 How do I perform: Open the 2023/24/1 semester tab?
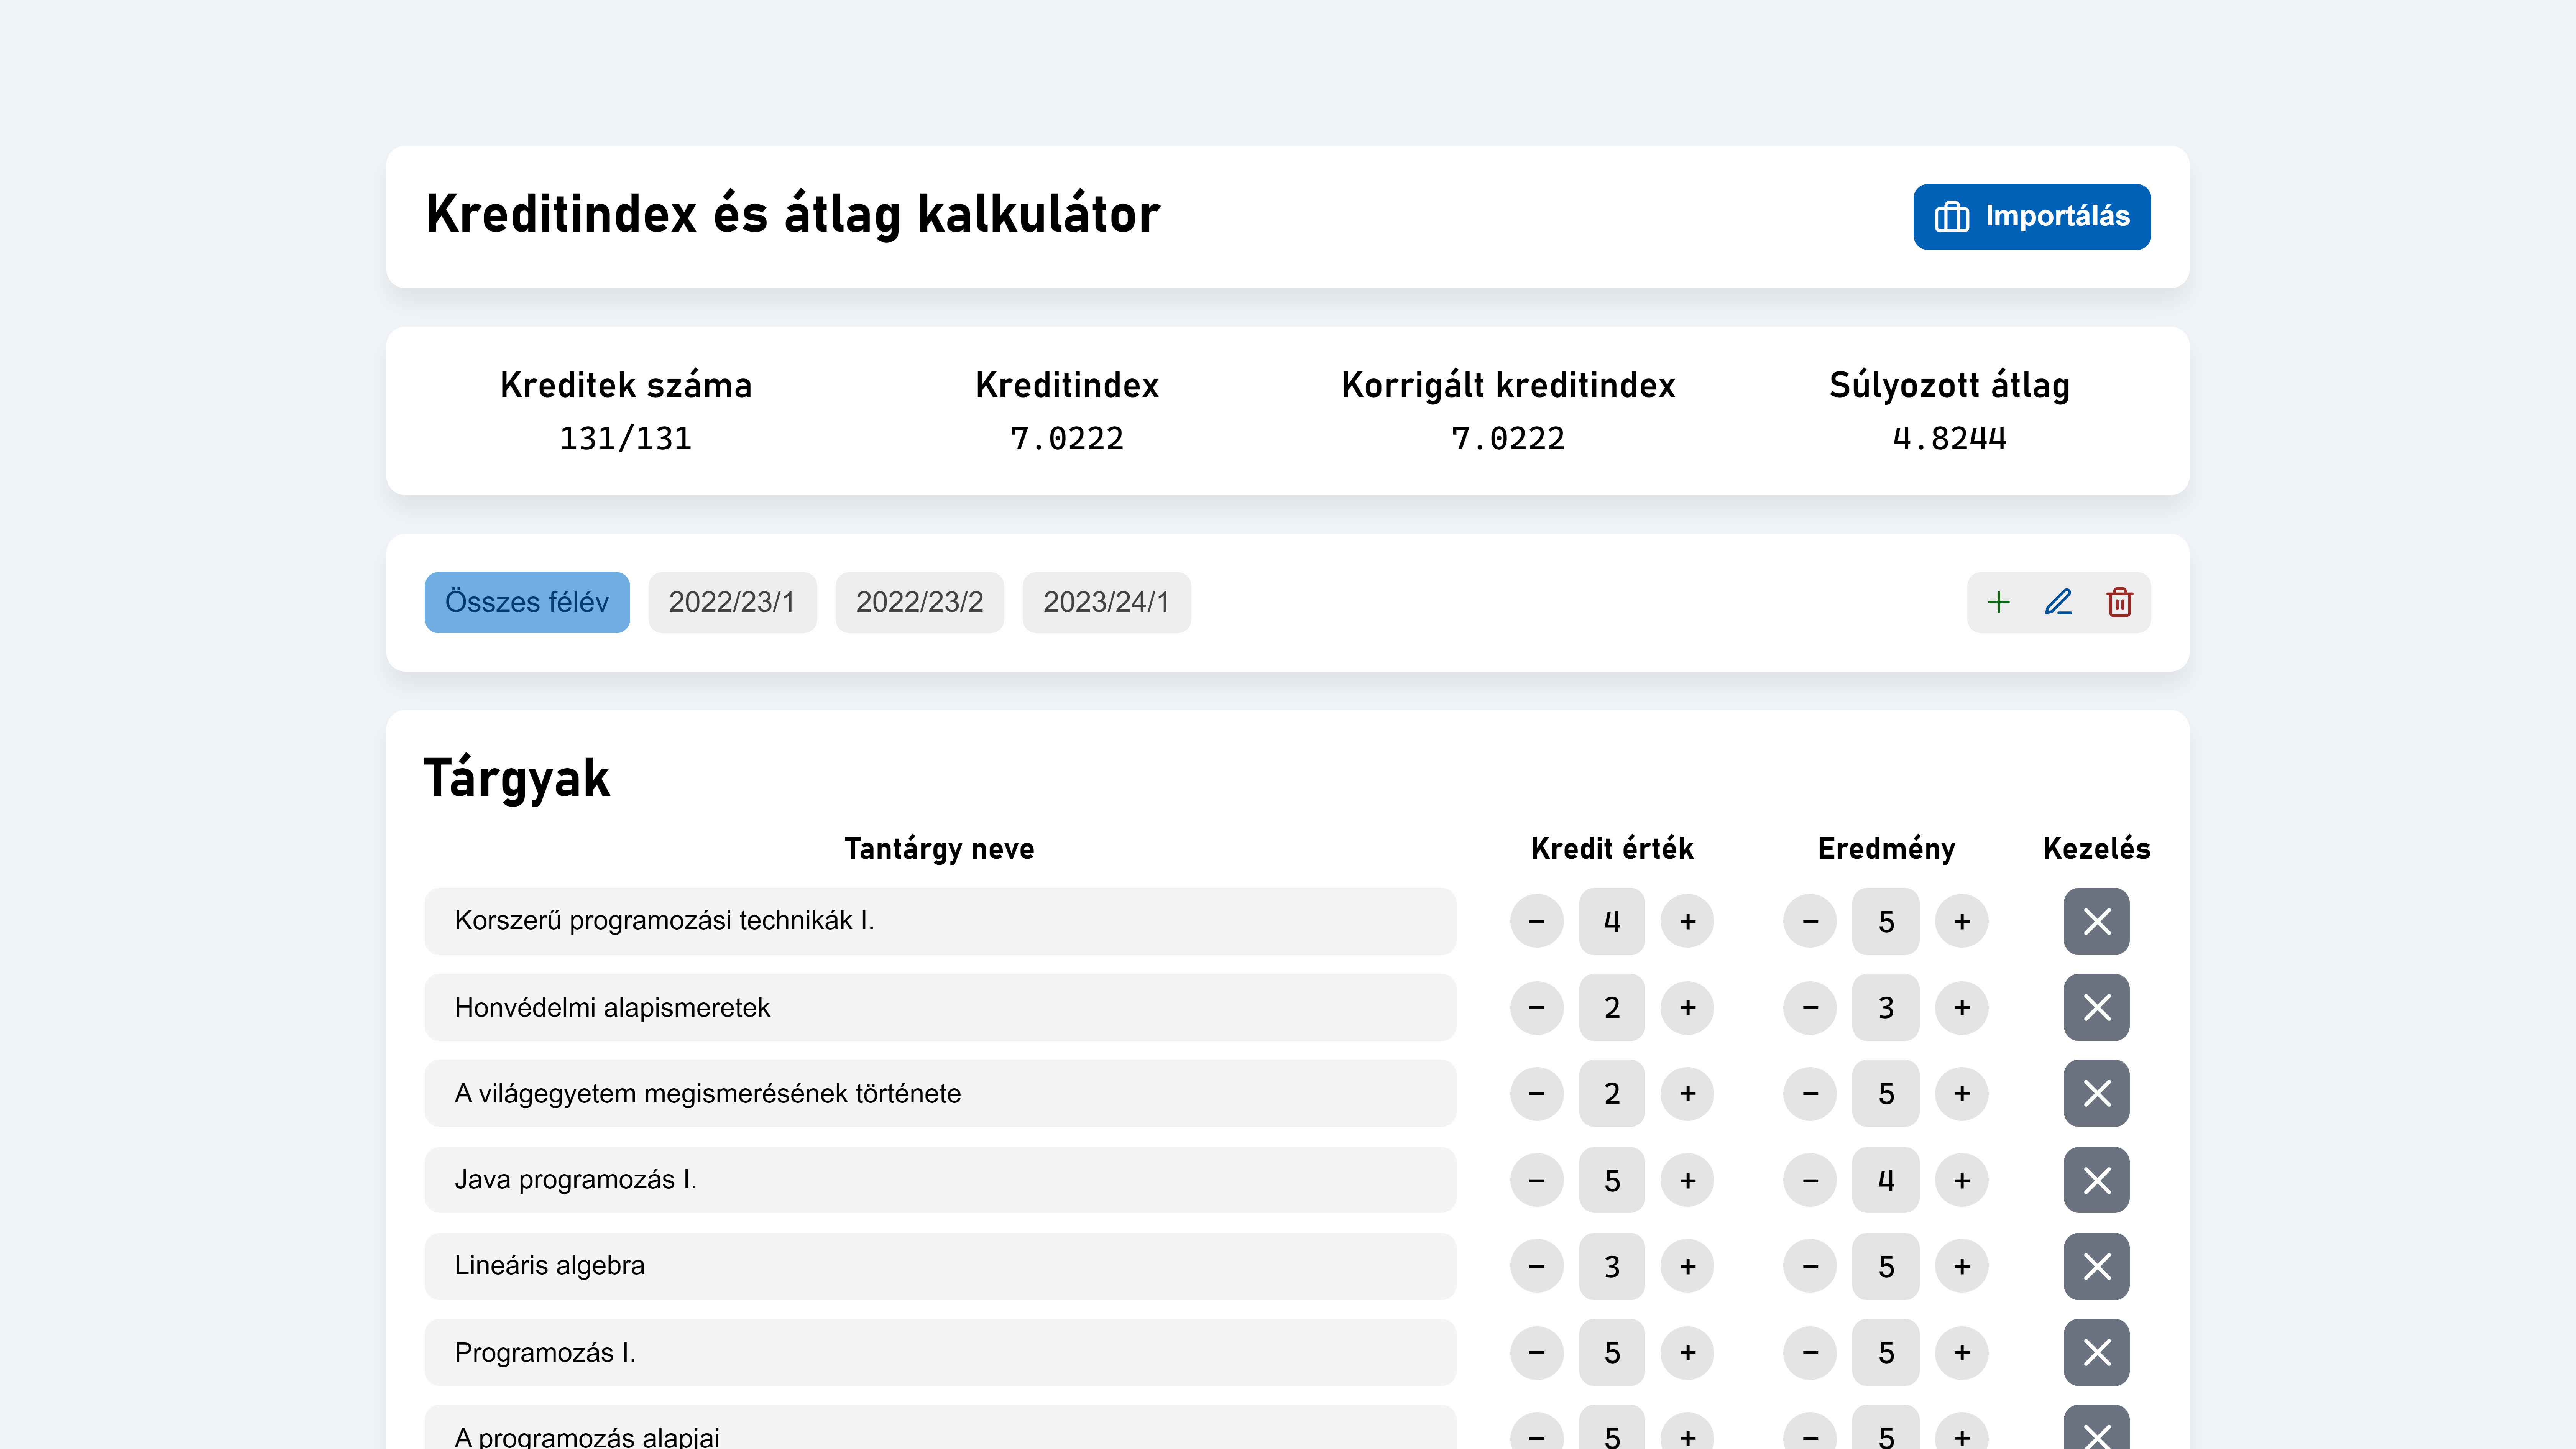point(1106,602)
